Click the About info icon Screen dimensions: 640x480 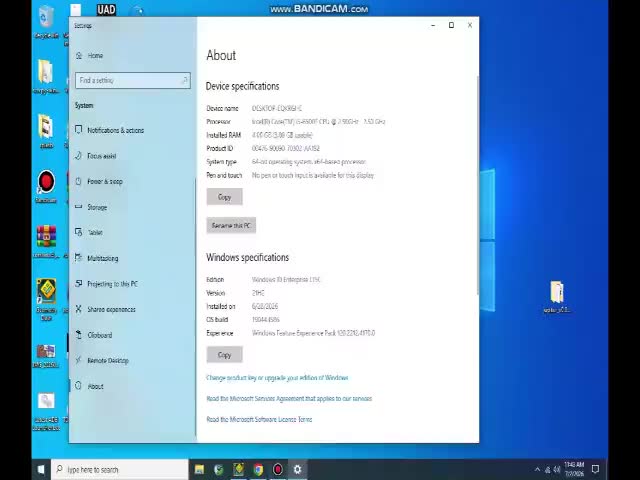pos(79,386)
